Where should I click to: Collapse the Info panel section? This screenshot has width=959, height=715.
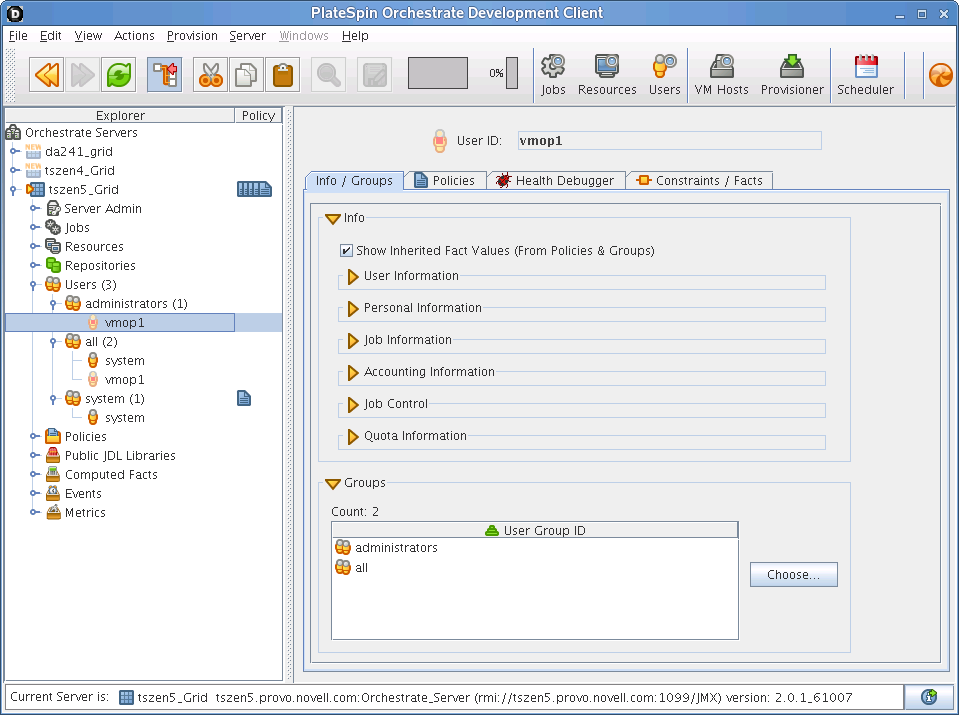pos(333,218)
